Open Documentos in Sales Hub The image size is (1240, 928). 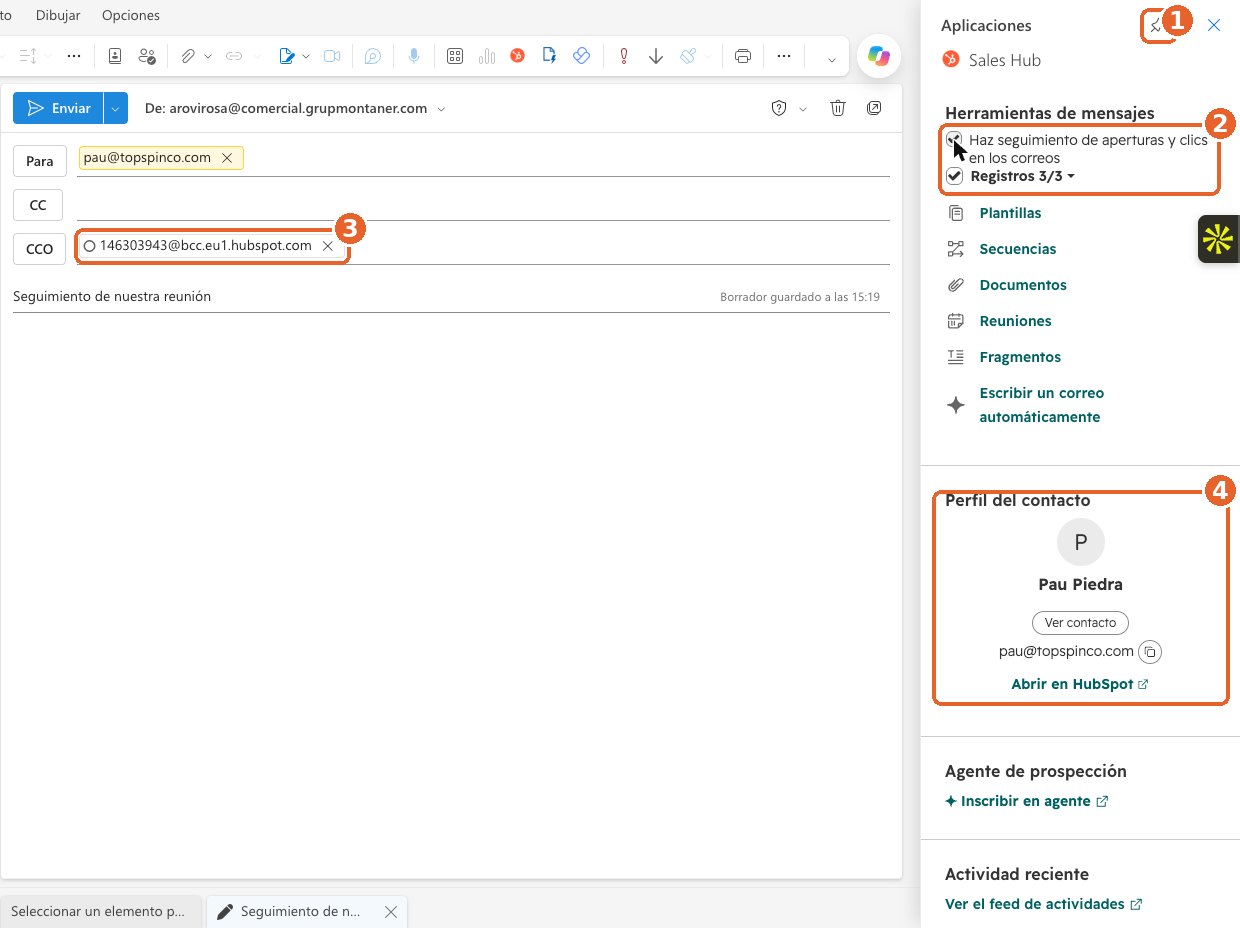tap(1023, 285)
